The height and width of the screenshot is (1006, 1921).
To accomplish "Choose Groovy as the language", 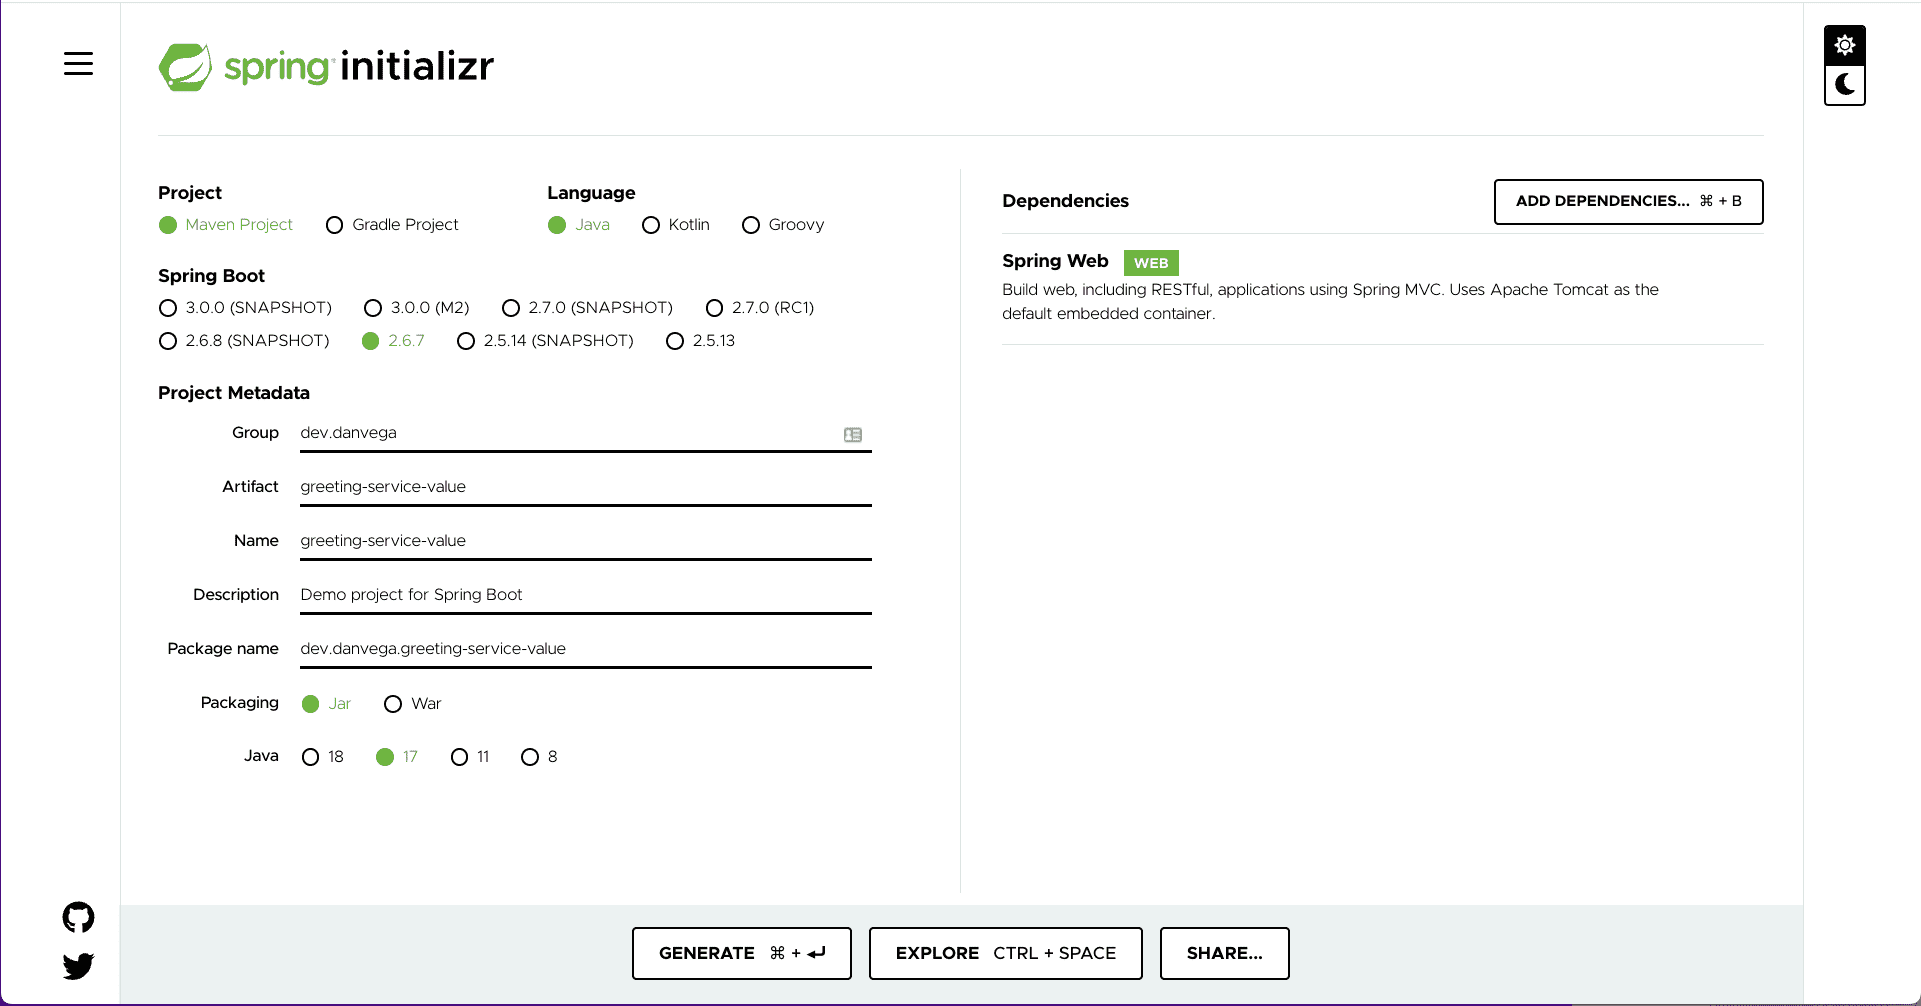I will click(751, 225).
